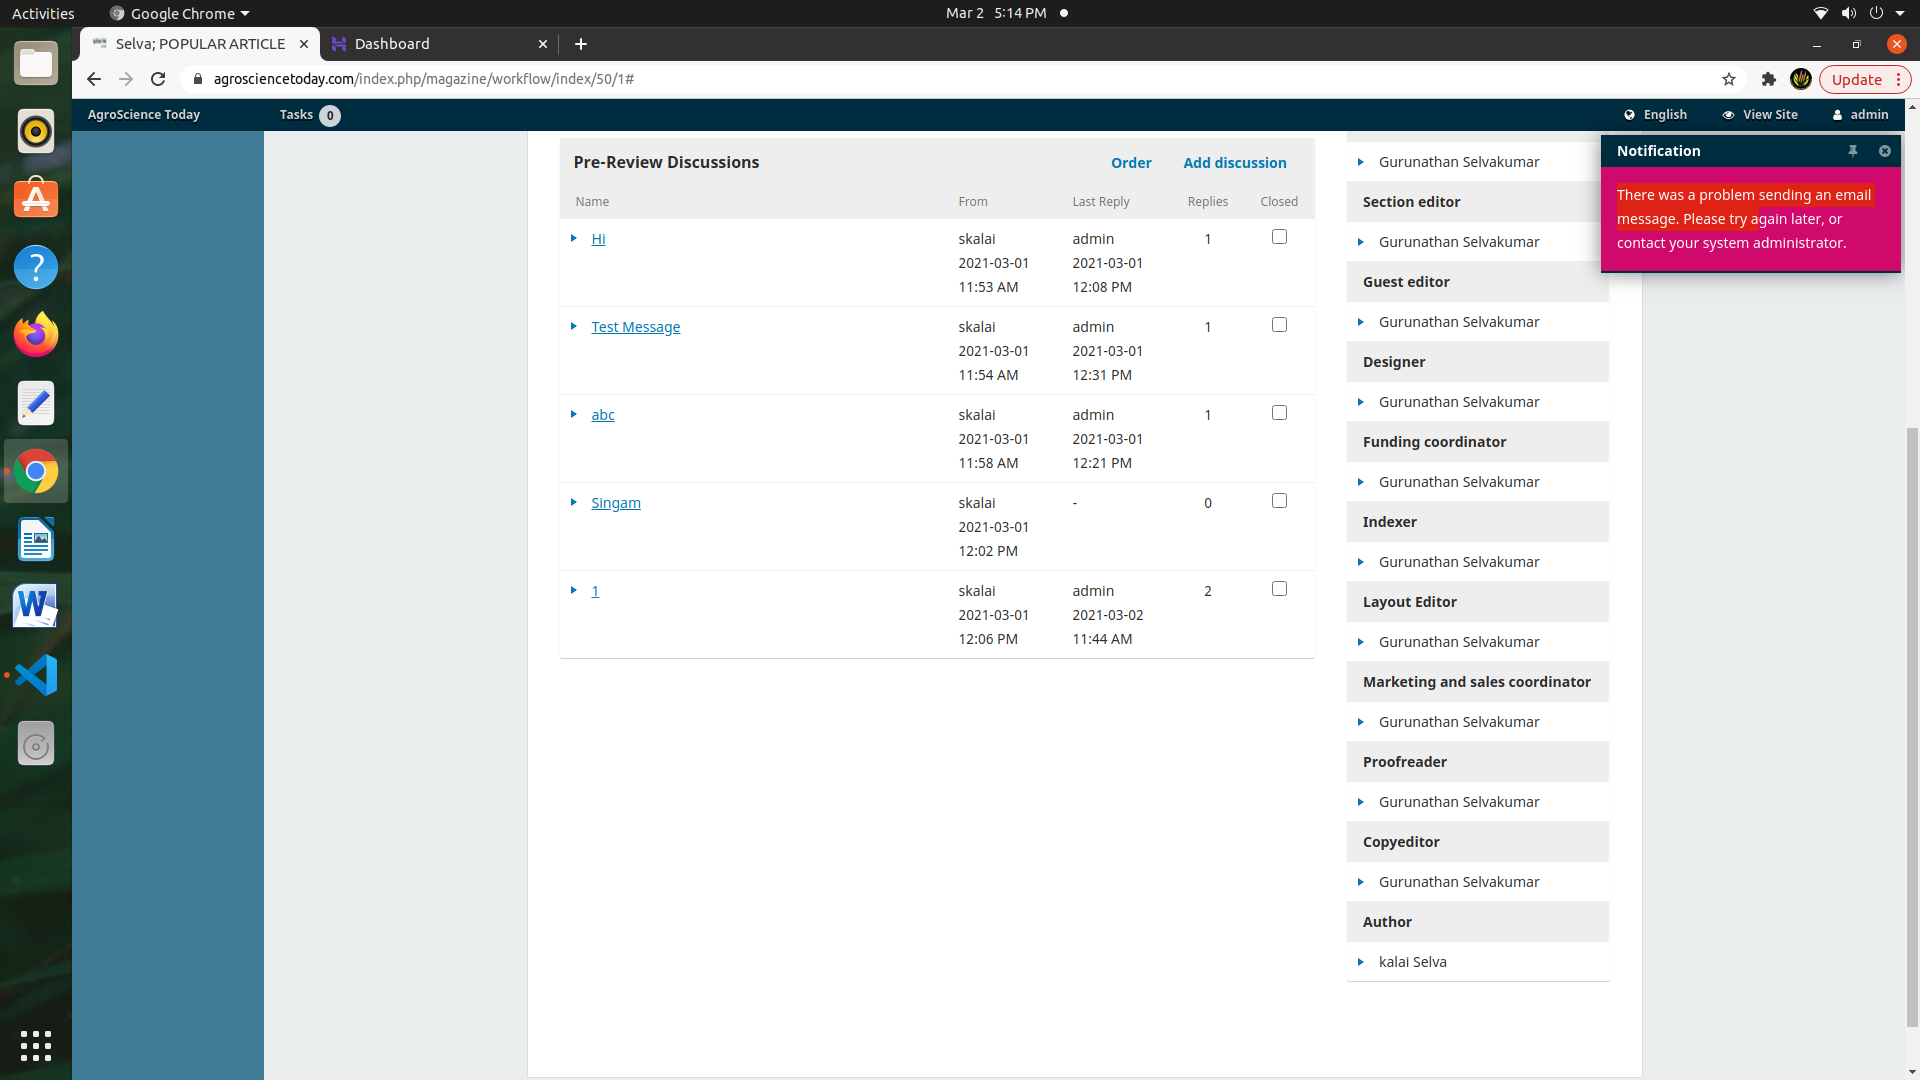Bookmark this page with the star icon
The height and width of the screenshot is (1080, 1920).
tap(1729, 79)
